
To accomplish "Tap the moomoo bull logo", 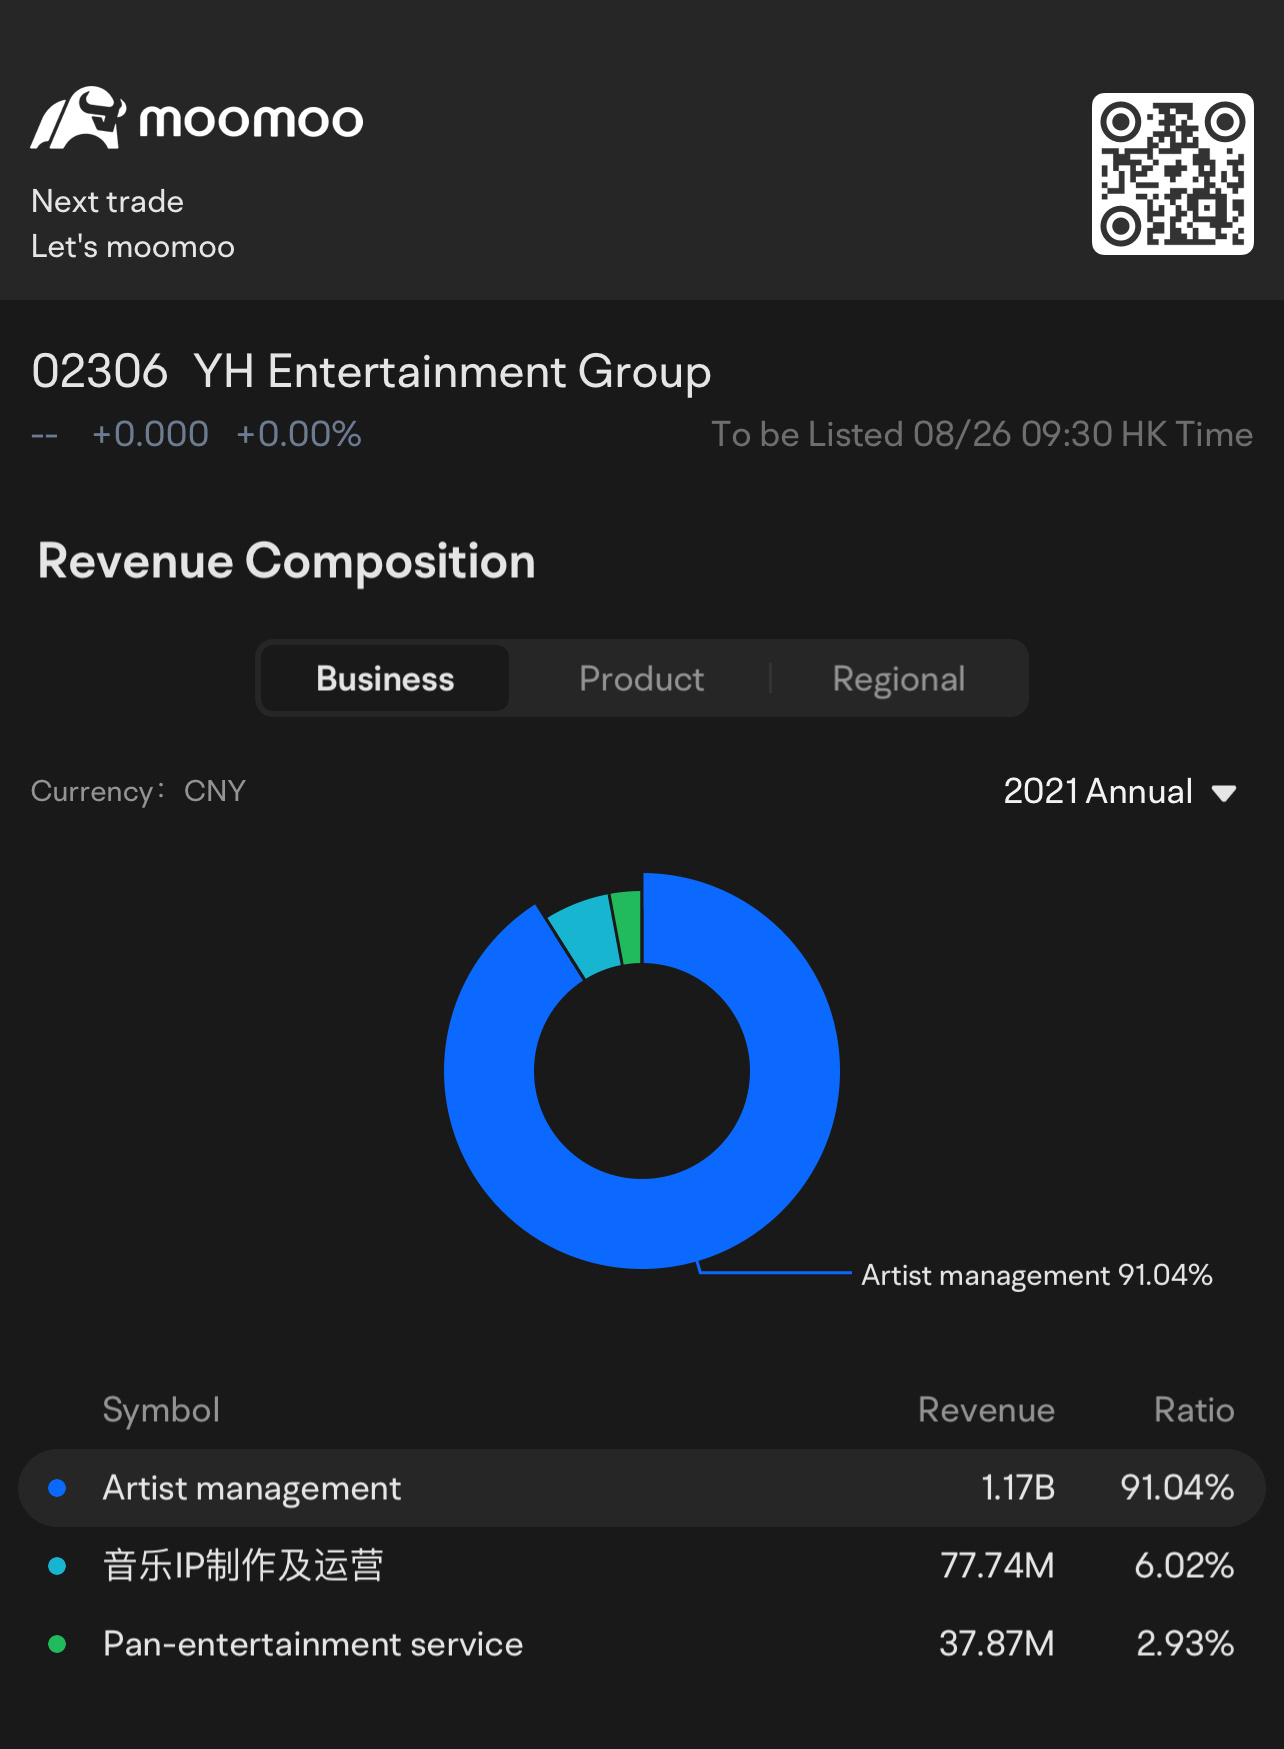I will 78,118.
